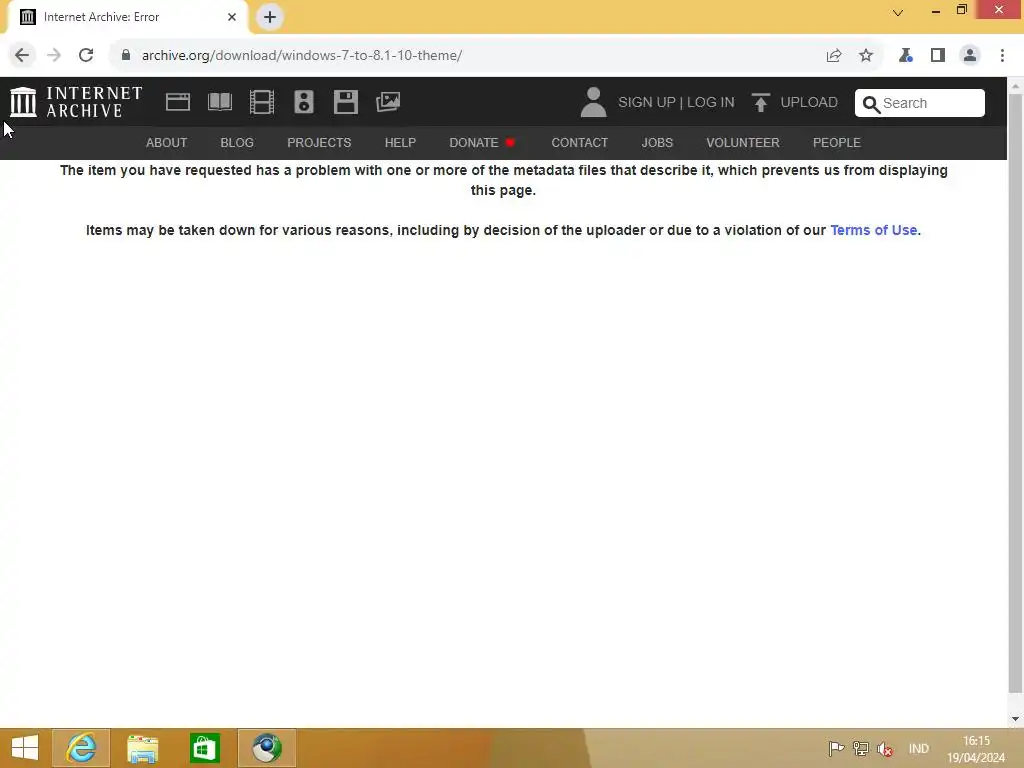
Task: Open the JOBS menu item
Action: [657, 142]
